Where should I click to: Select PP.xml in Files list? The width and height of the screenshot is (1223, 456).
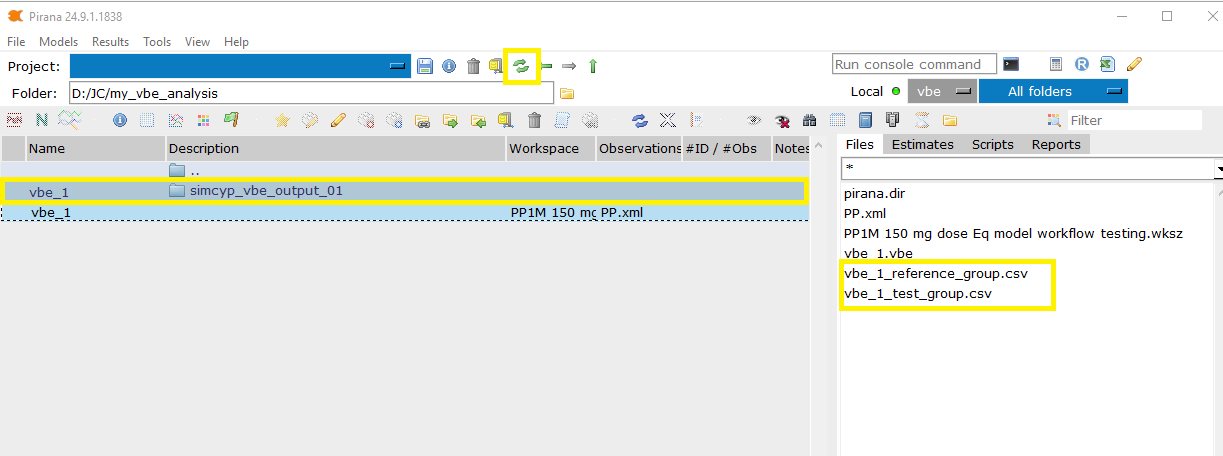(x=865, y=213)
